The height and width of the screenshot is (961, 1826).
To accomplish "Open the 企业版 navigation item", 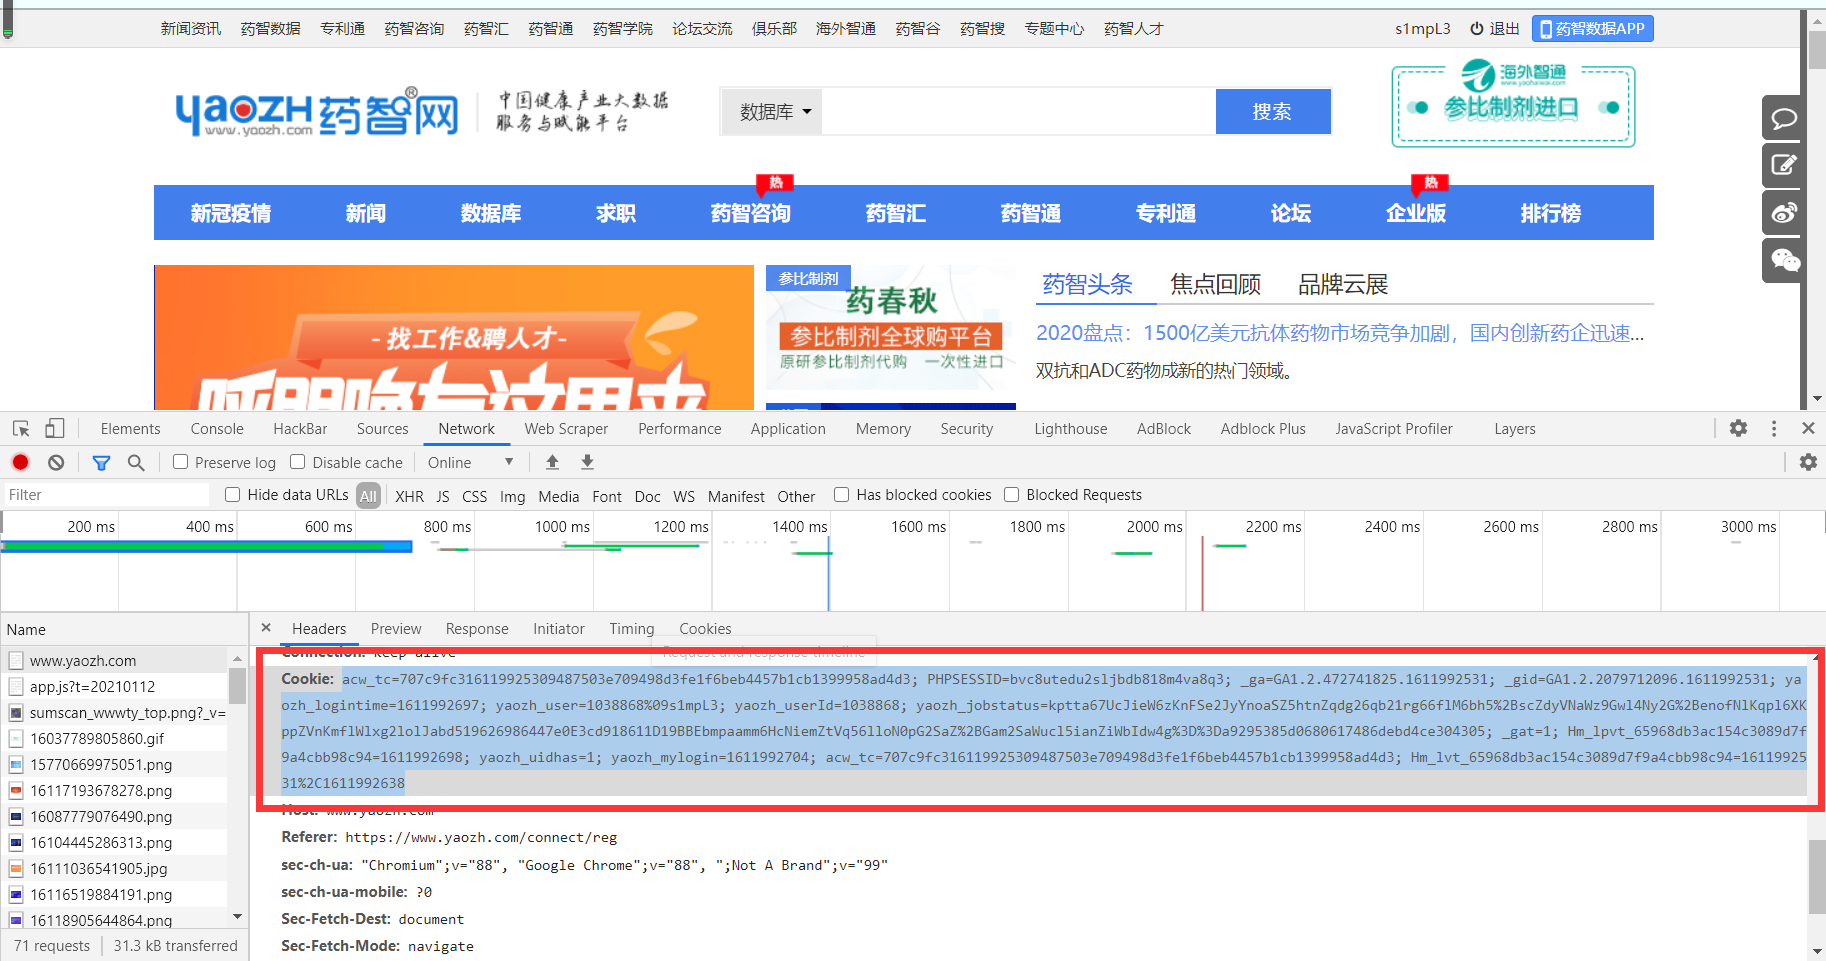I will click(1416, 213).
